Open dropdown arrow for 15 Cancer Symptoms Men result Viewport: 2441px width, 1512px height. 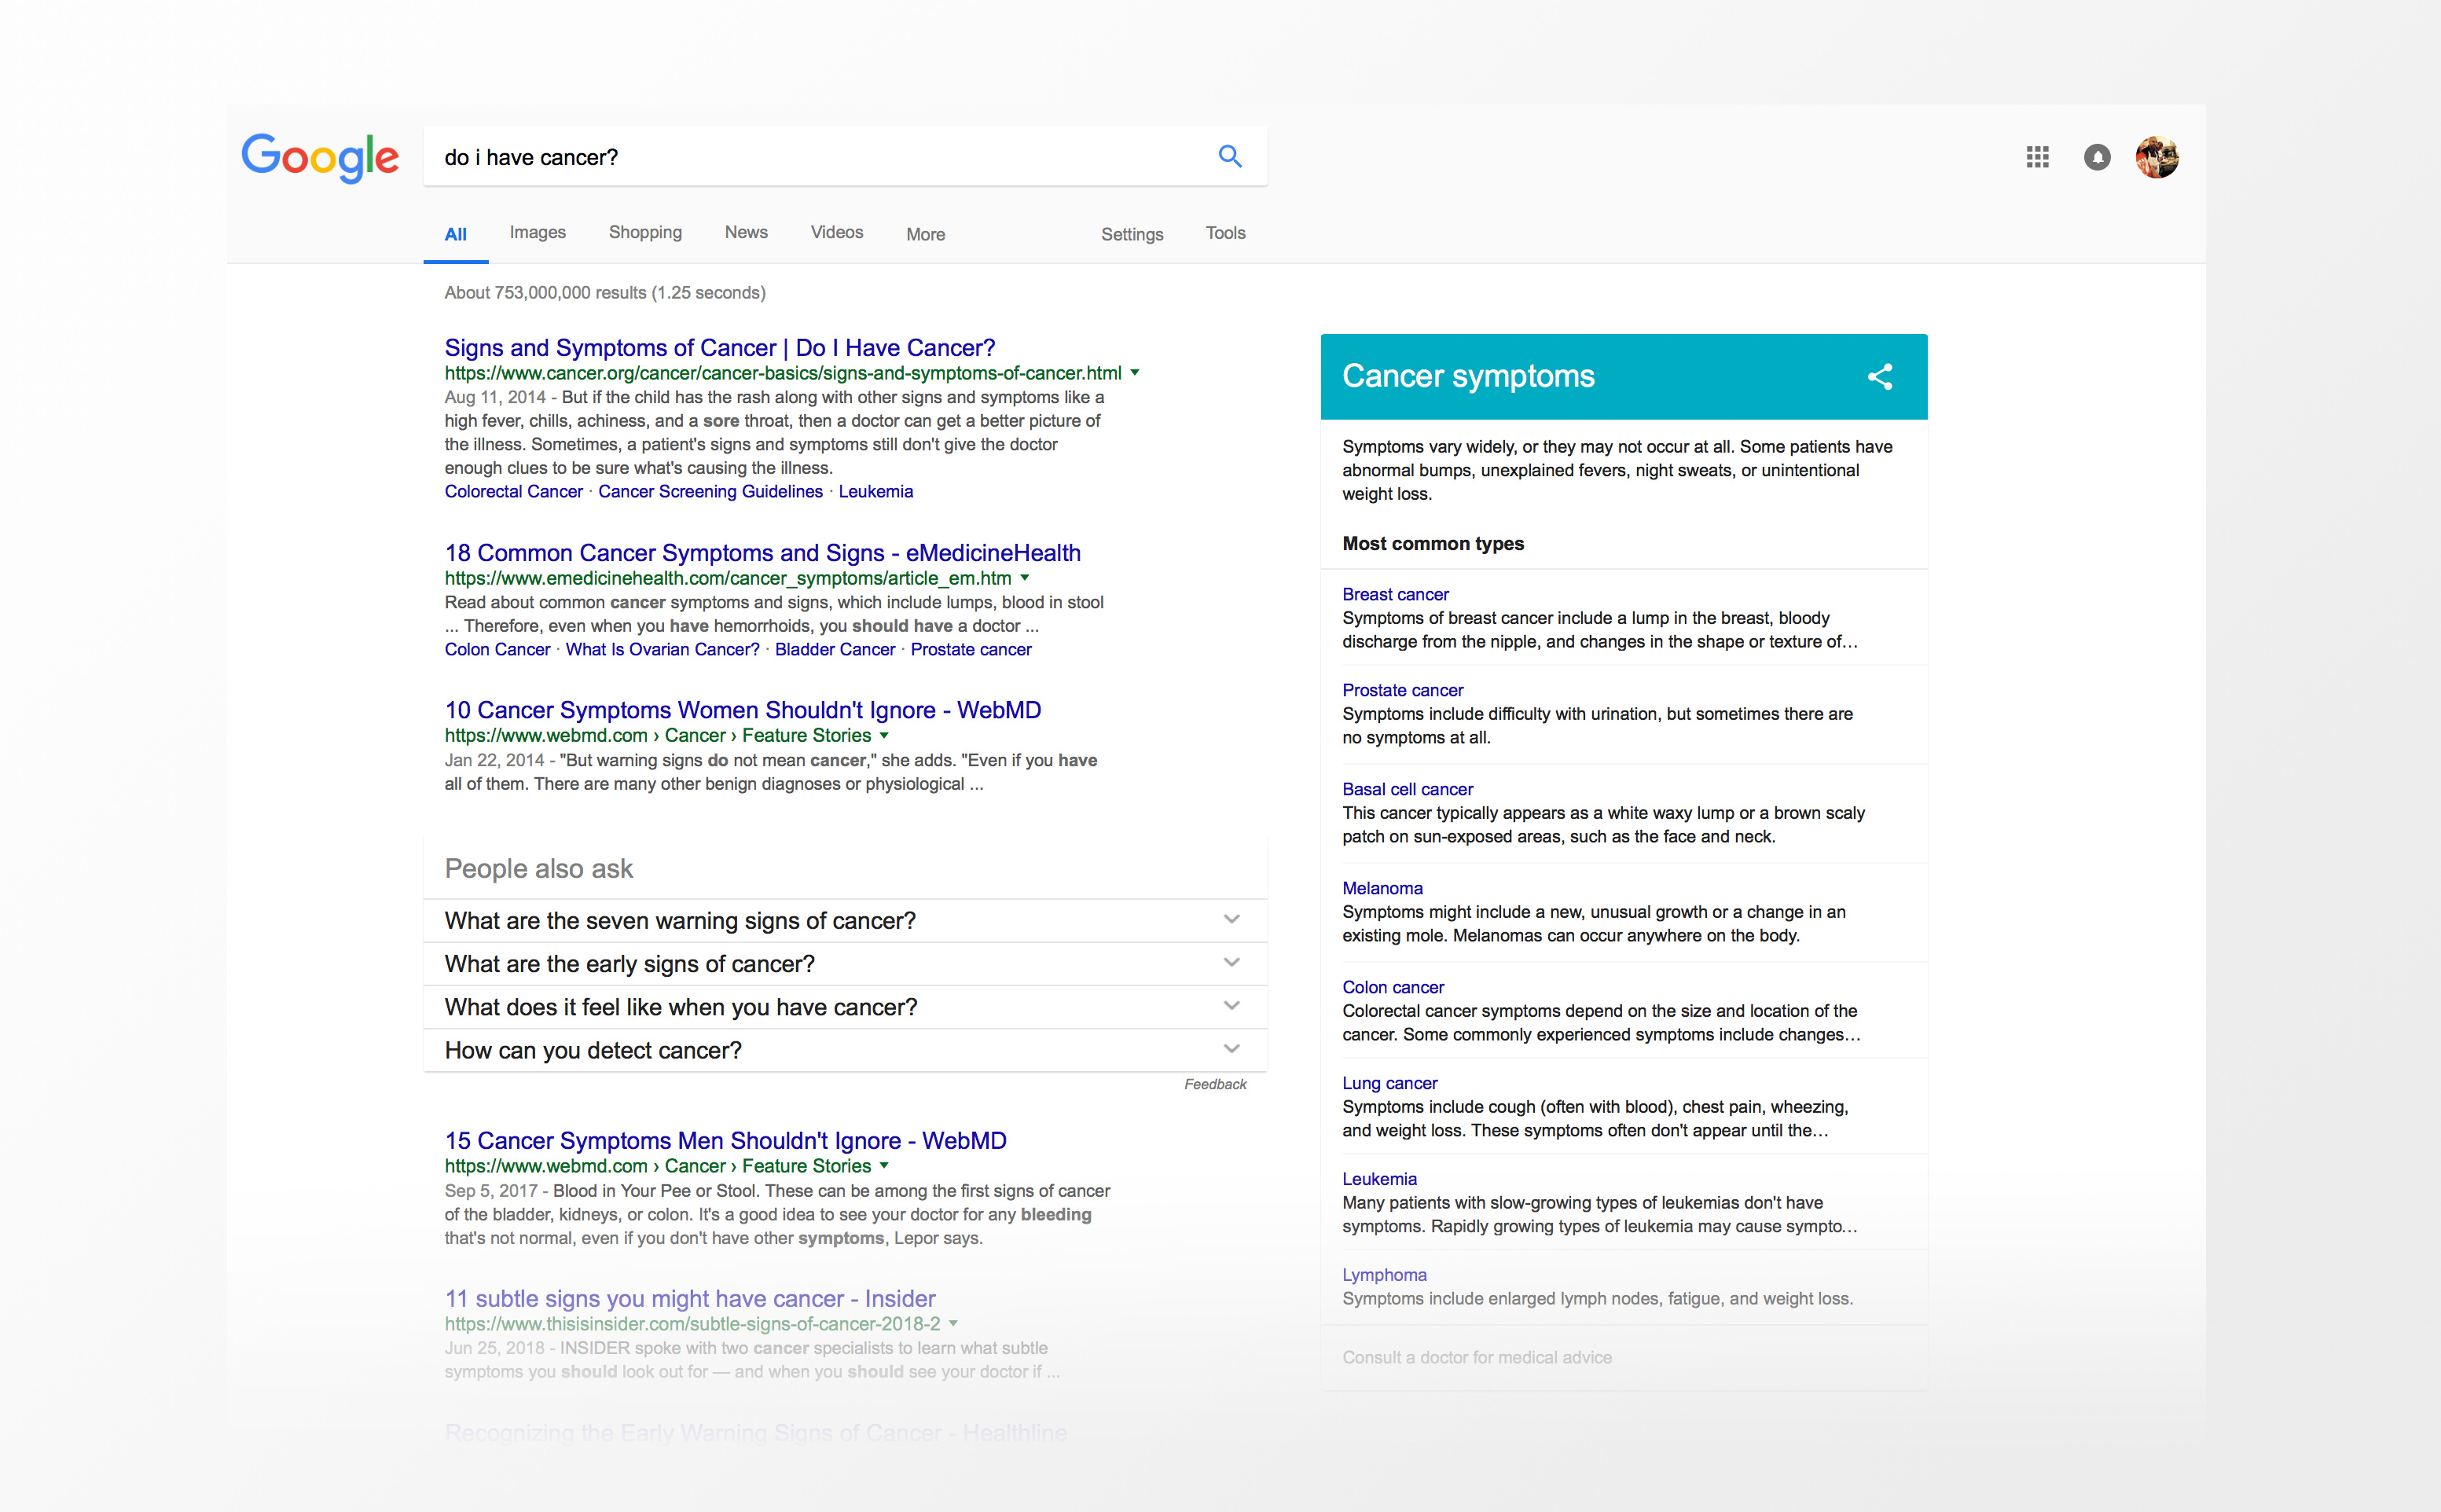(x=884, y=1166)
